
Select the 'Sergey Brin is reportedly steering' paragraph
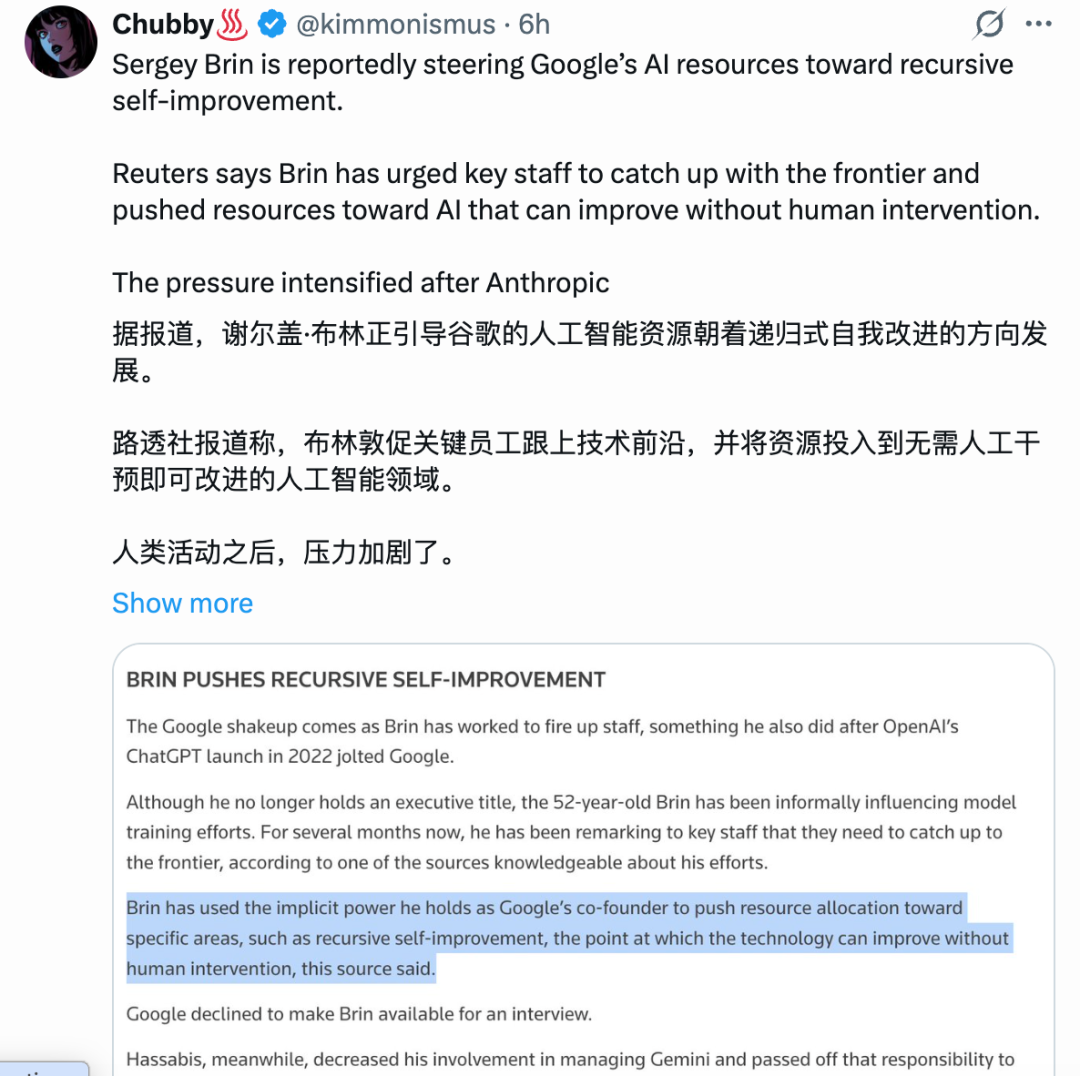tap(563, 83)
